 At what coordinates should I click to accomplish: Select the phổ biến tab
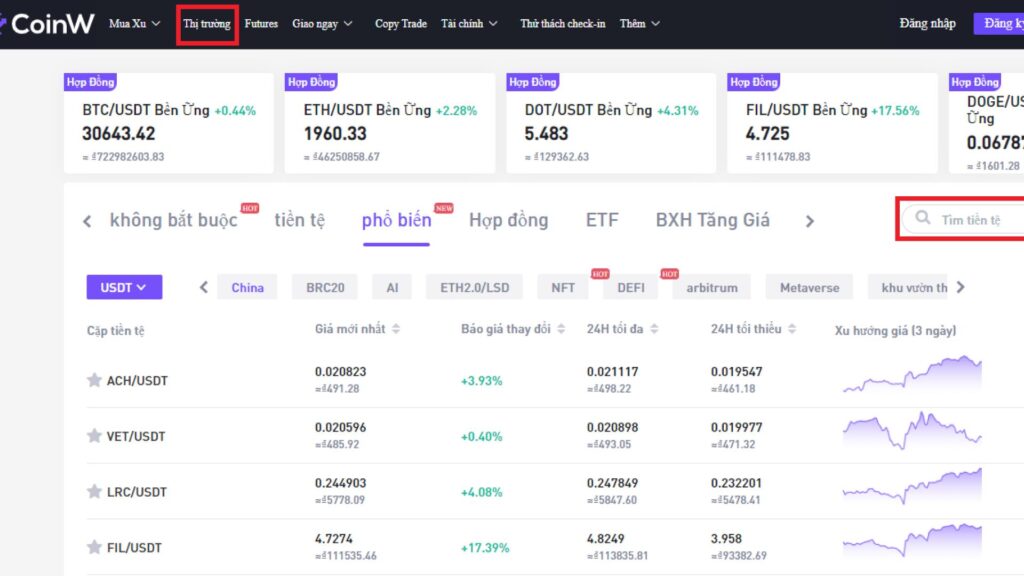(396, 220)
